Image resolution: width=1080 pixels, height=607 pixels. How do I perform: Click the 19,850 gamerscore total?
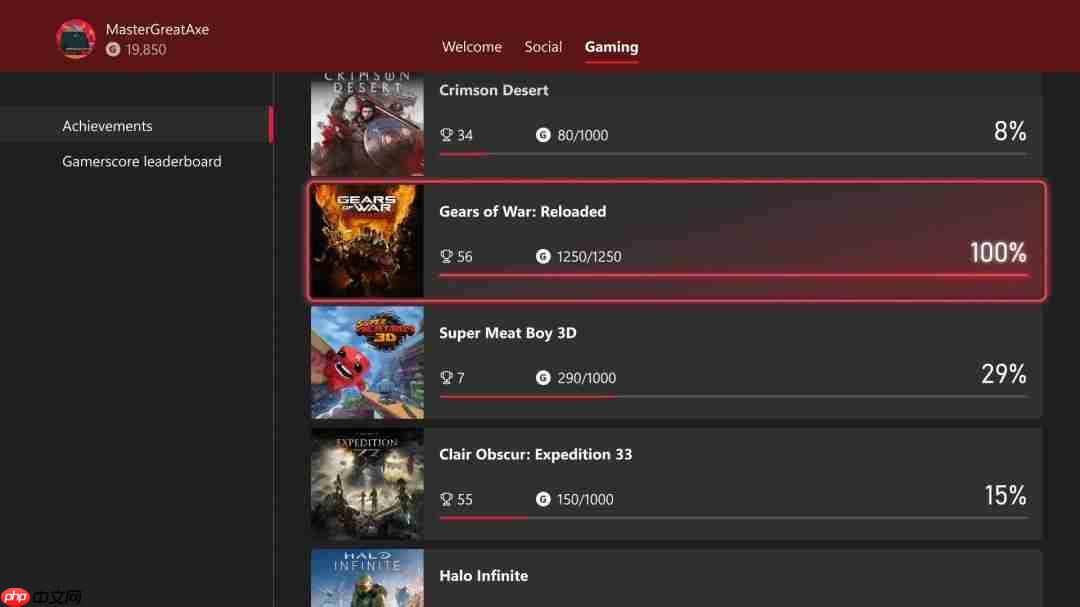coord(146,50)
